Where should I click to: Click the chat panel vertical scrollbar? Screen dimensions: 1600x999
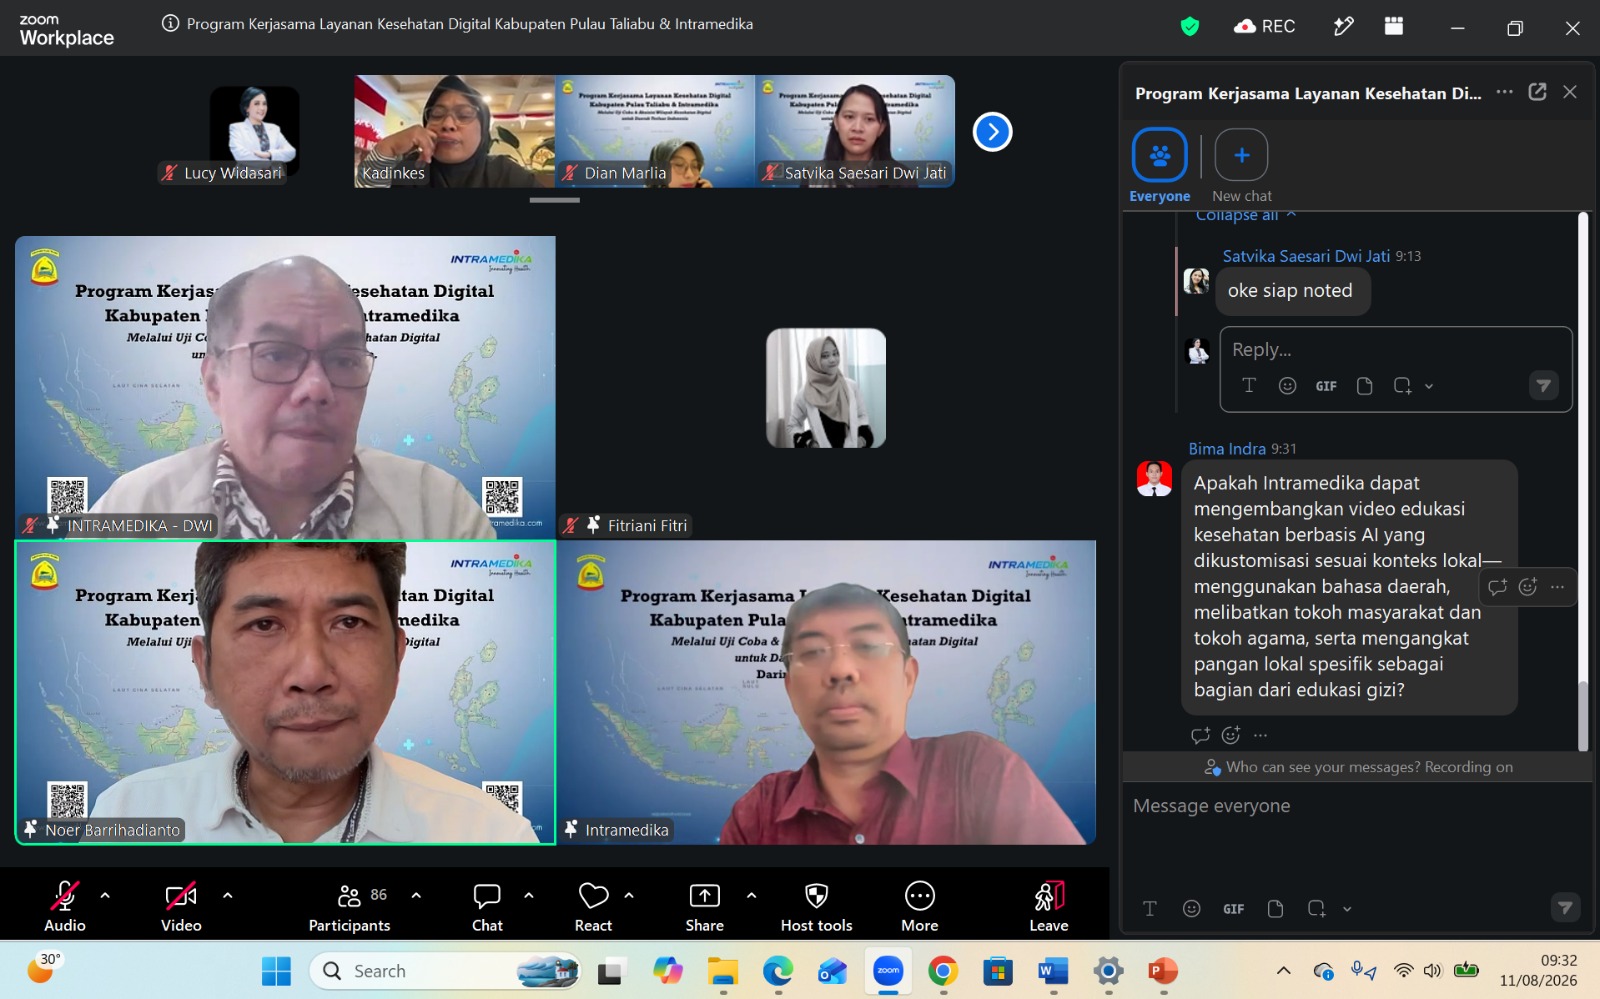point(1583,715)
